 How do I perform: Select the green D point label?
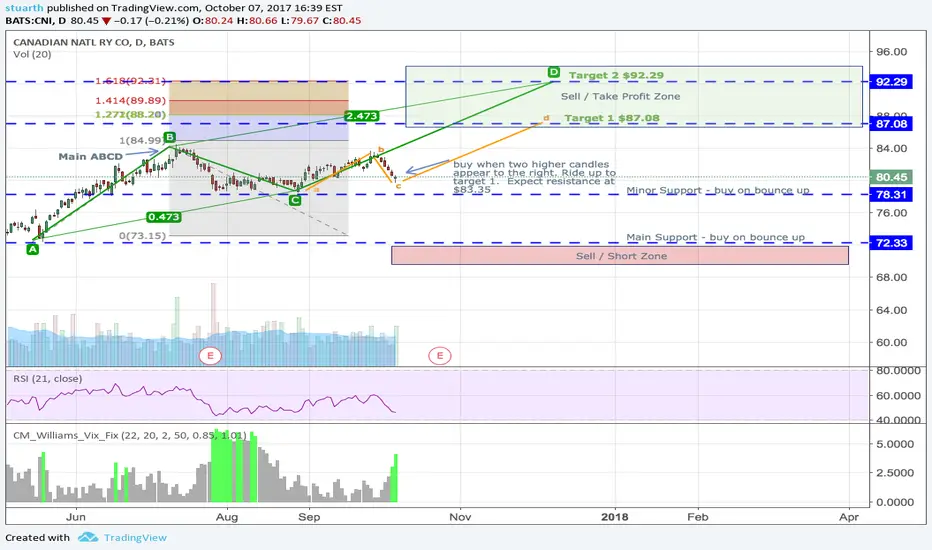553,72
